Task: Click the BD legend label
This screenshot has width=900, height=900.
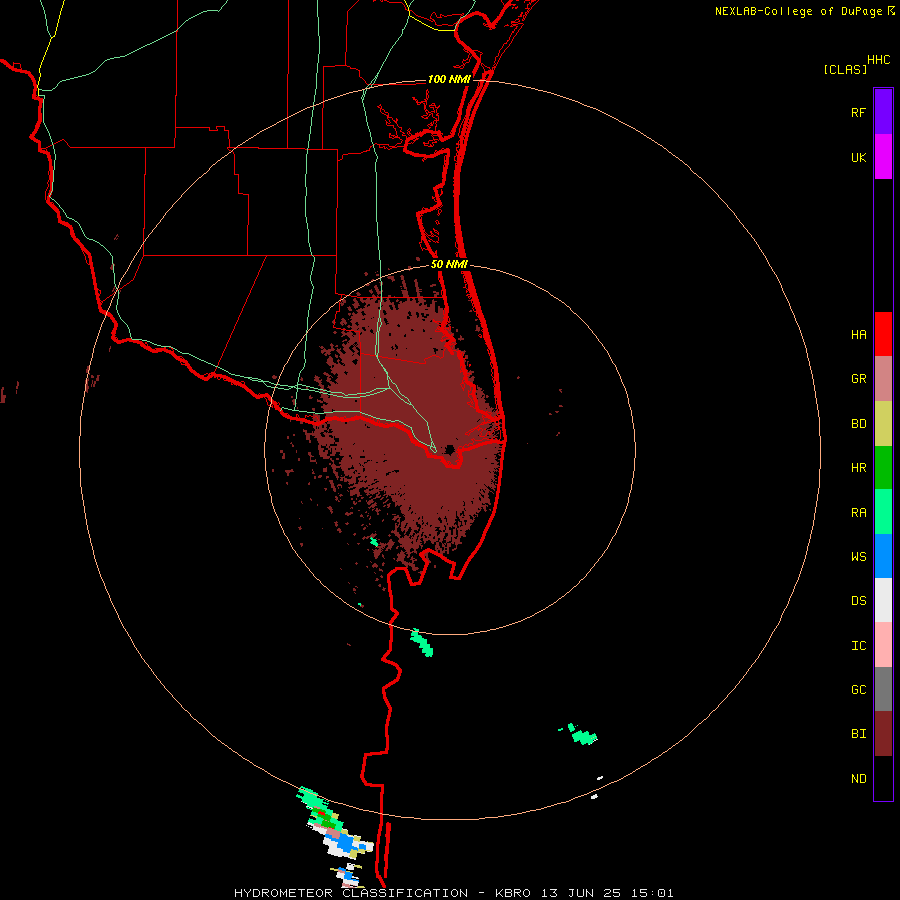Action: pyautogui.click(x=858, y=424)
